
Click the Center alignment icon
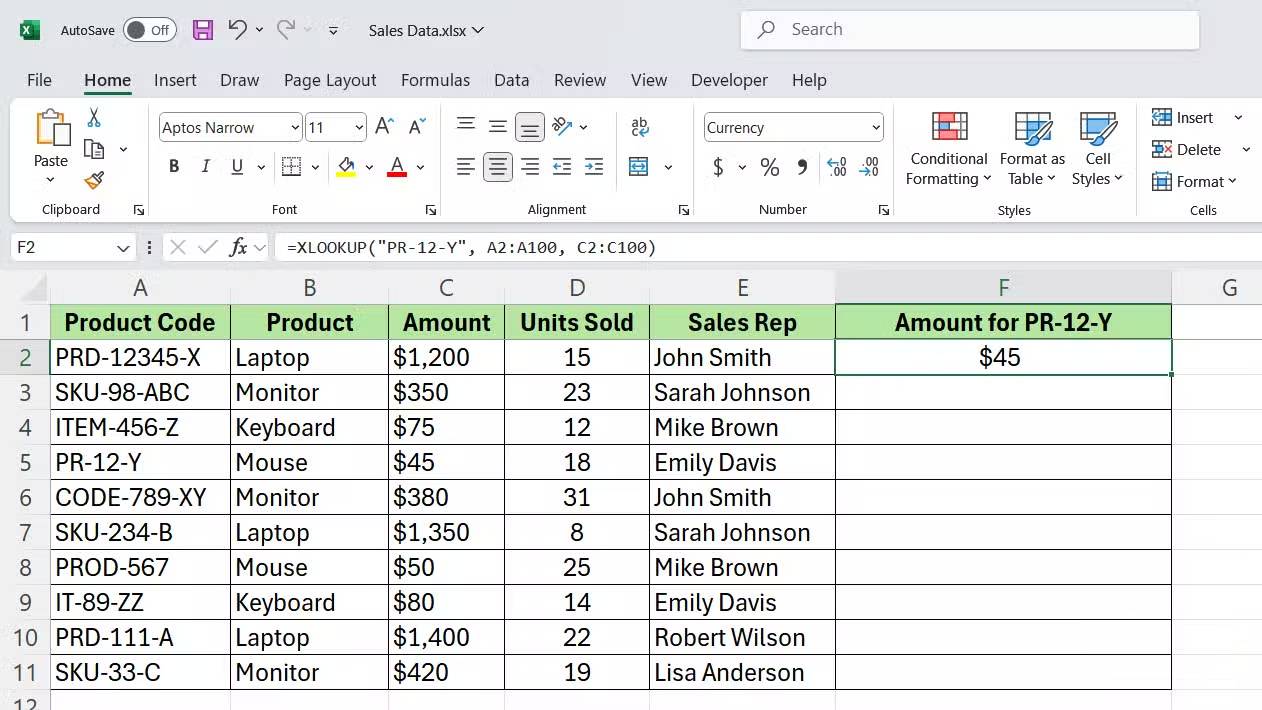point(498,166)
